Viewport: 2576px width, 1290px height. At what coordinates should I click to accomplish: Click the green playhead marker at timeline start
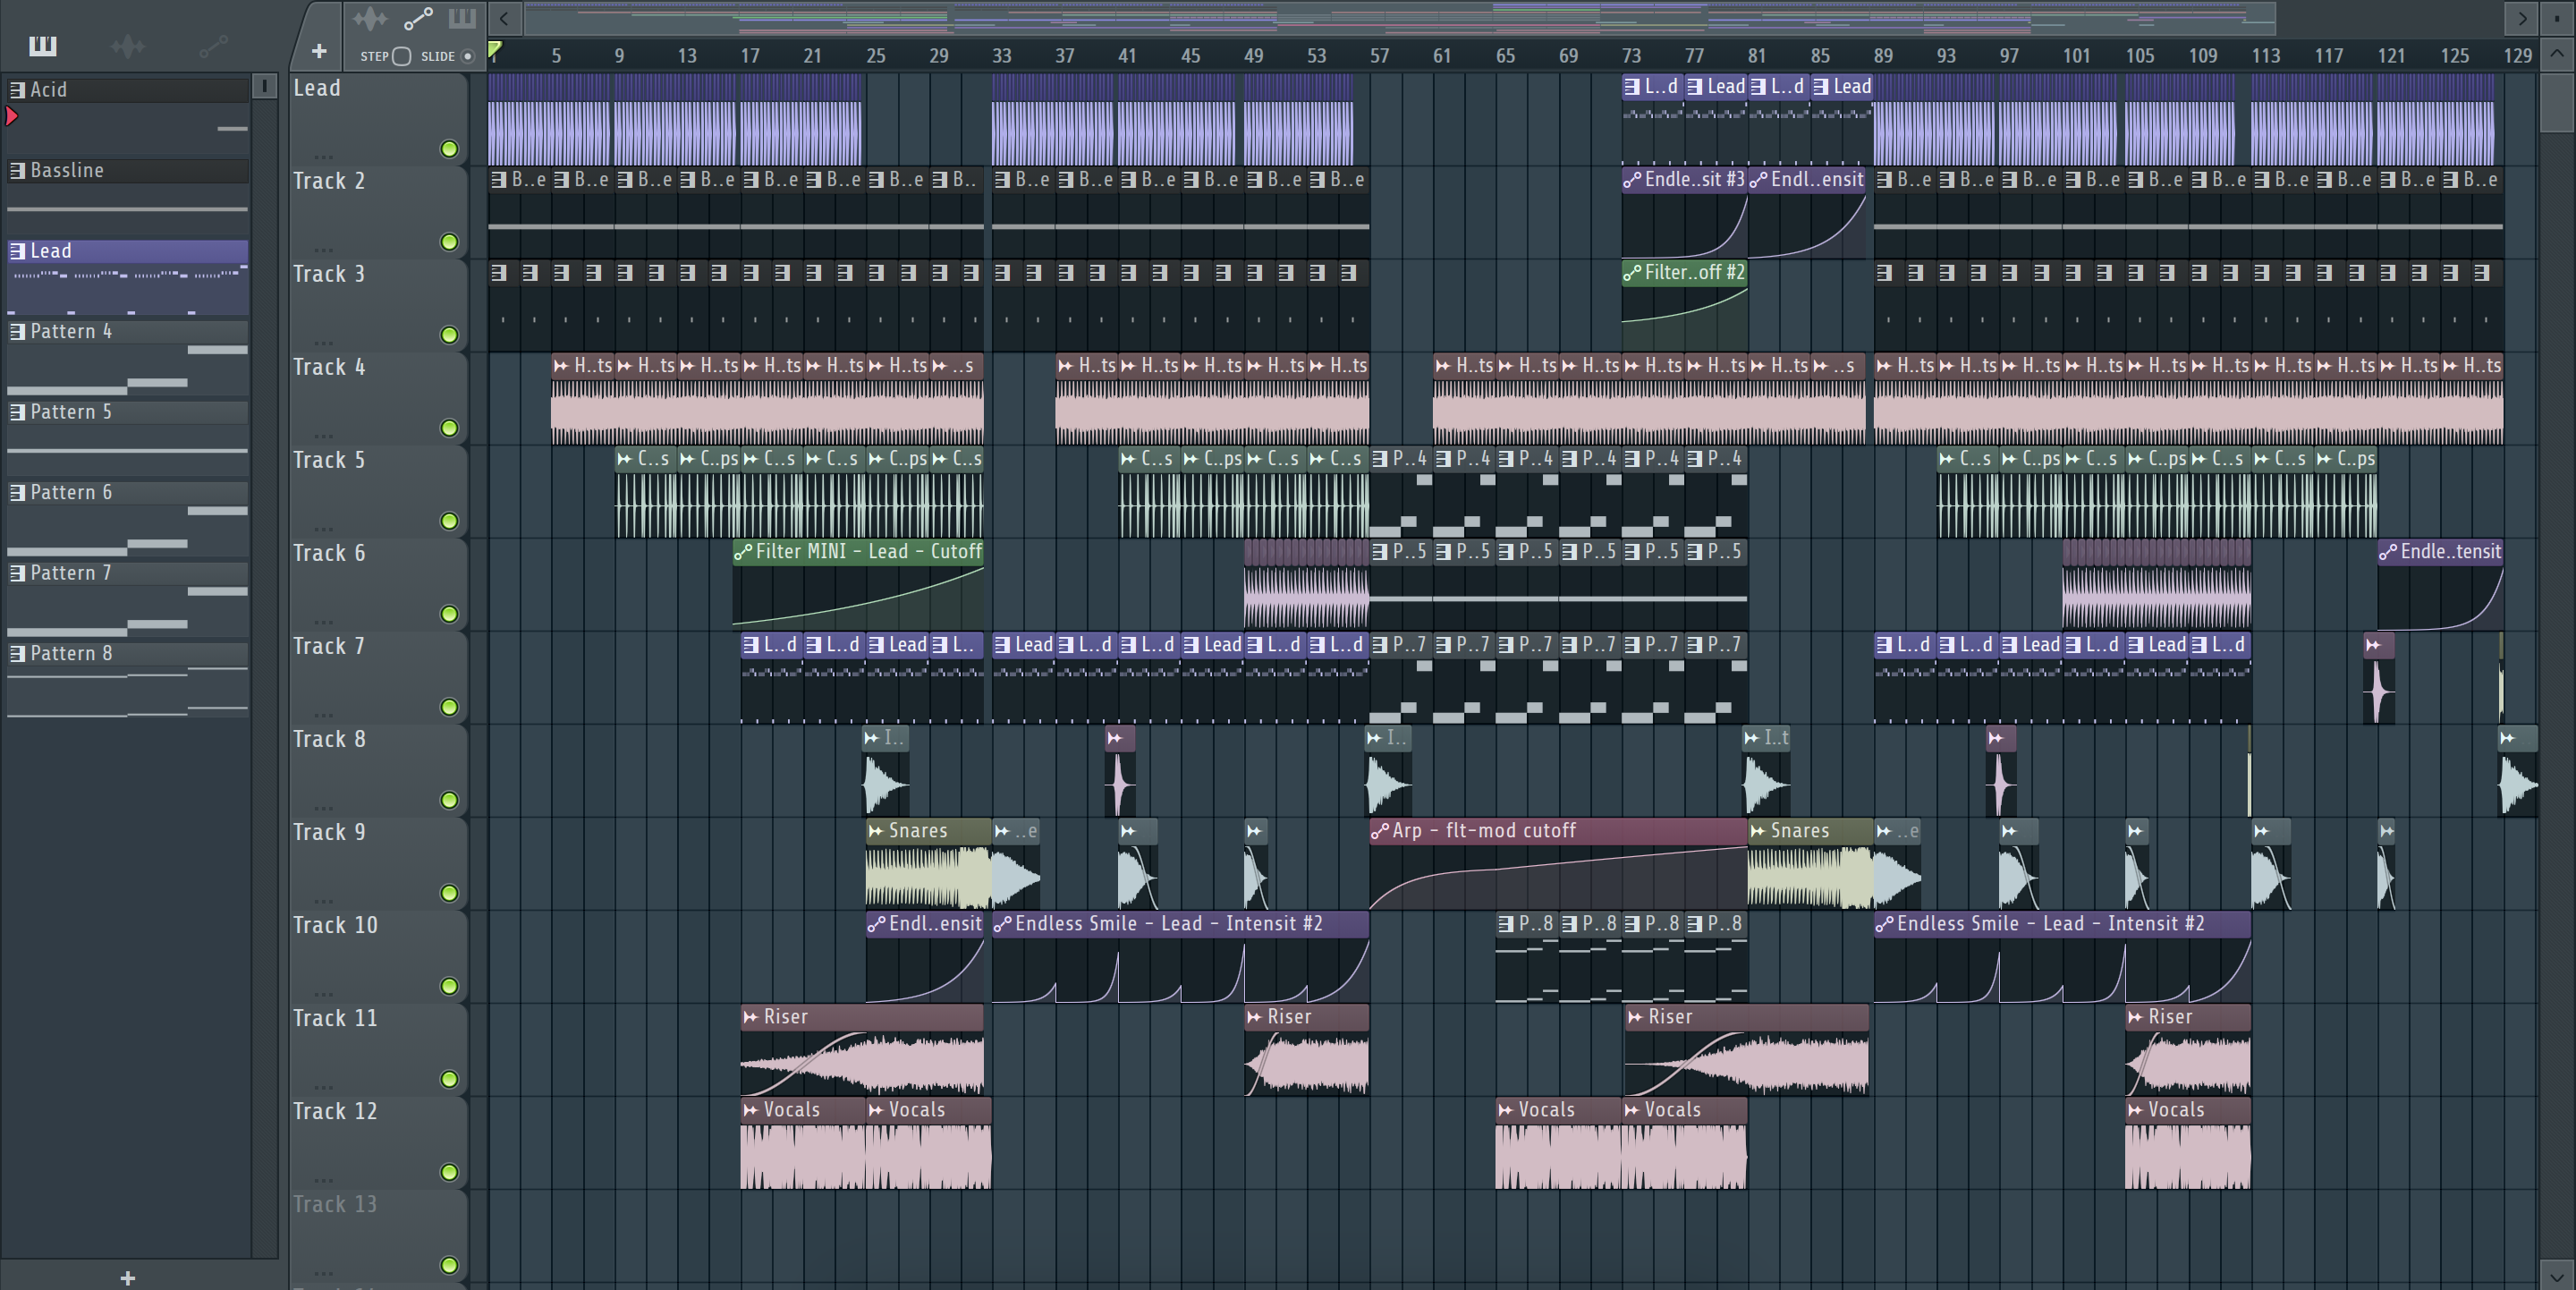(494, 50)
